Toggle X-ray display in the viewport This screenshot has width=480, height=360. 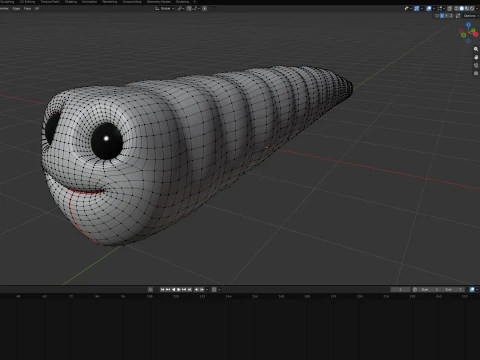tap(449, 8)
